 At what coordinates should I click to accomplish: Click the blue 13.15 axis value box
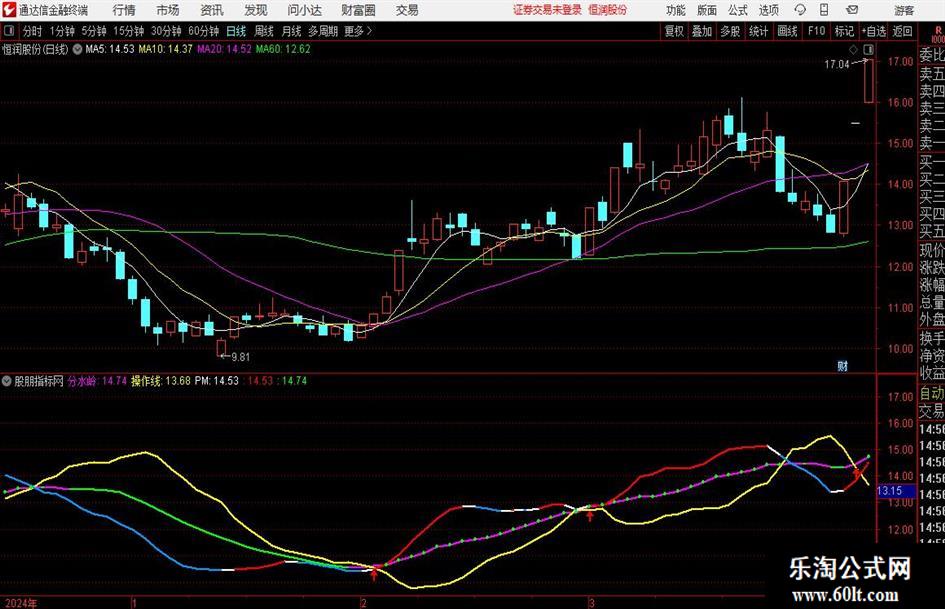coord(896,491)
